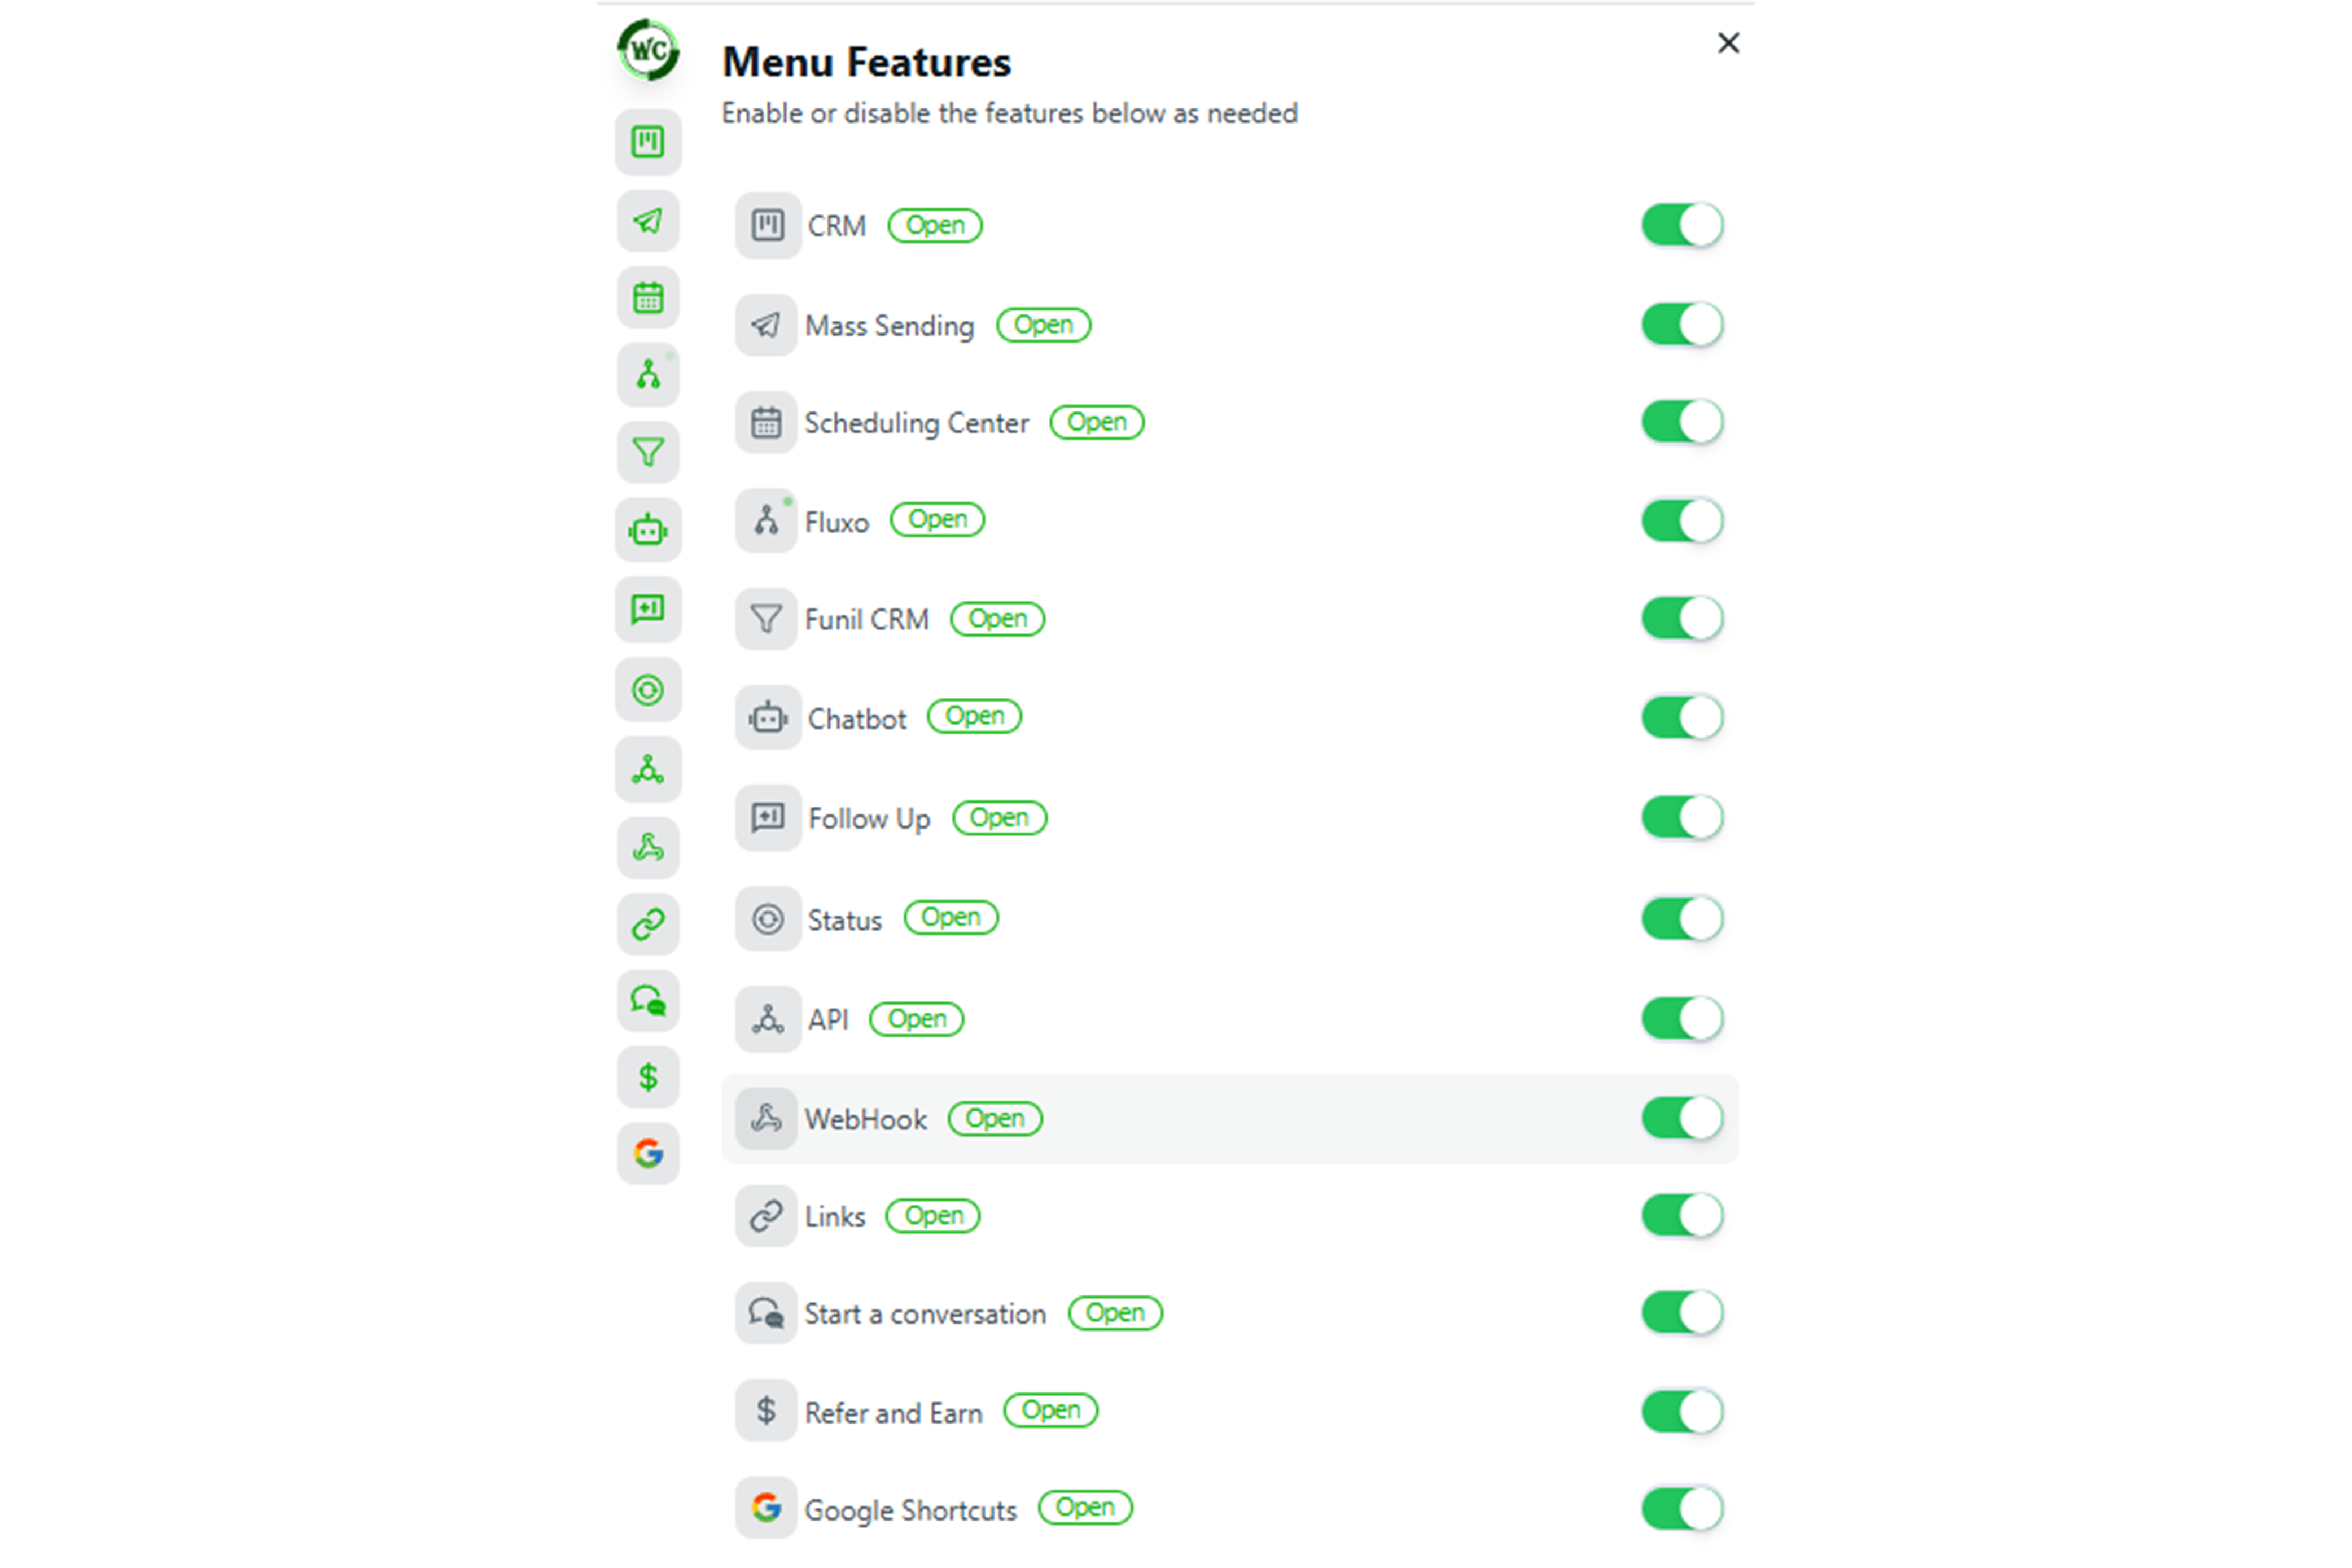
Task: Click Open badge next to Scheduling Center
Action: coord(1096,423)
